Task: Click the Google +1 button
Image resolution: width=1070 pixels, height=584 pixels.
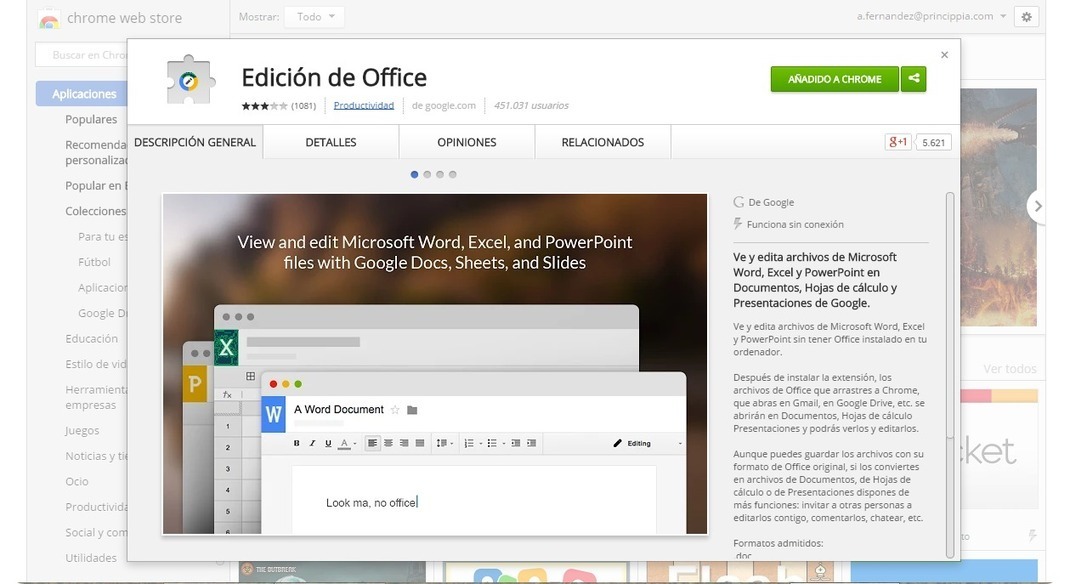Action: click(x=897, y=142)
